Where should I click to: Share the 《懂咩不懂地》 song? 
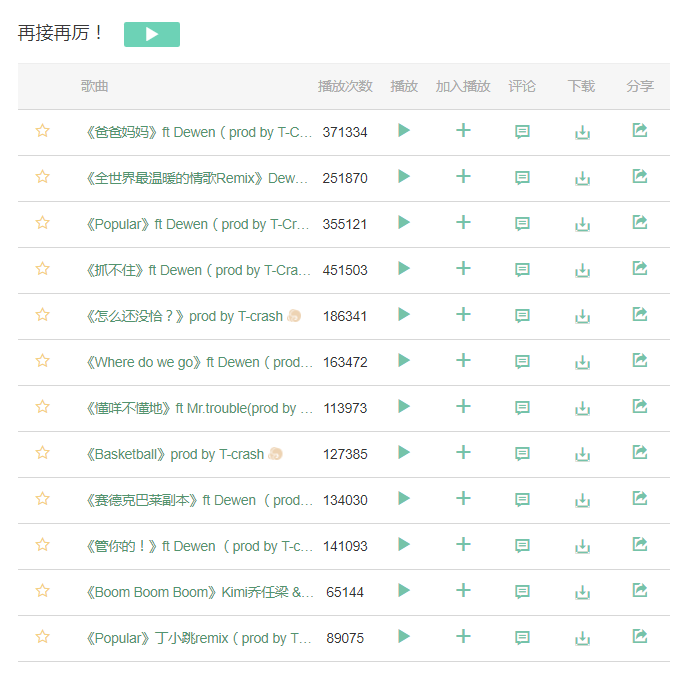(640, 407)
